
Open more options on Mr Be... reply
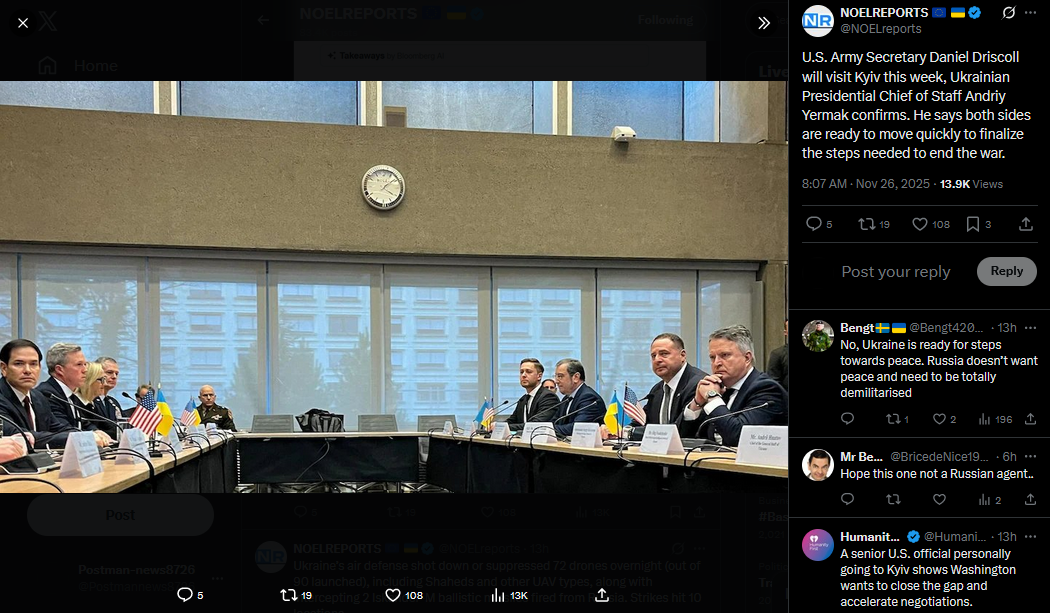point(1031,456)
